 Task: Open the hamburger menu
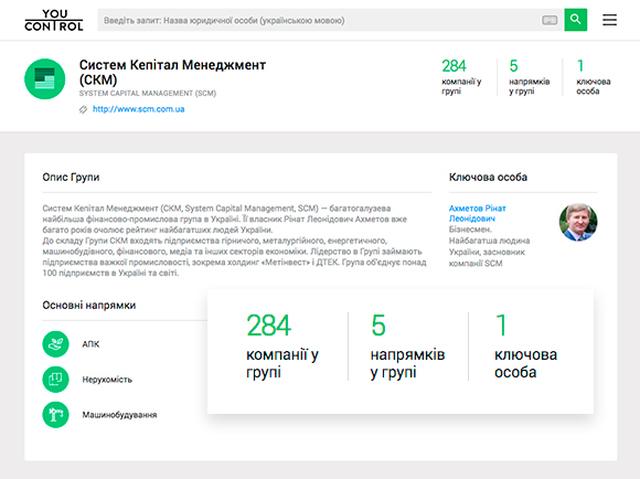click(610, 20)
